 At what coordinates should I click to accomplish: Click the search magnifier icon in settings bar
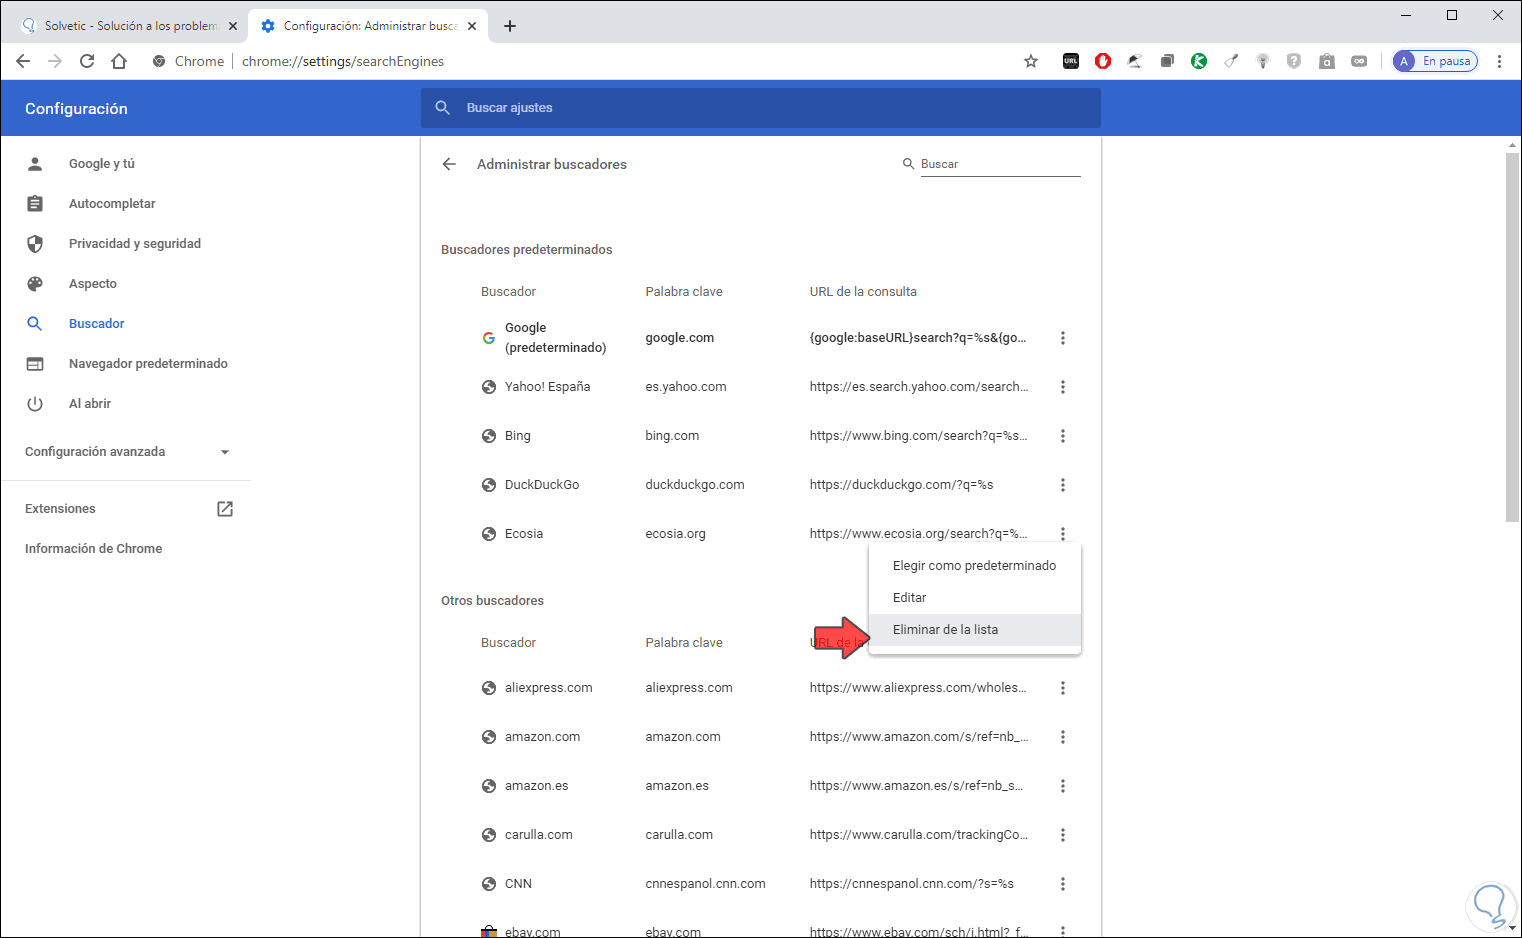click(443, 108)
